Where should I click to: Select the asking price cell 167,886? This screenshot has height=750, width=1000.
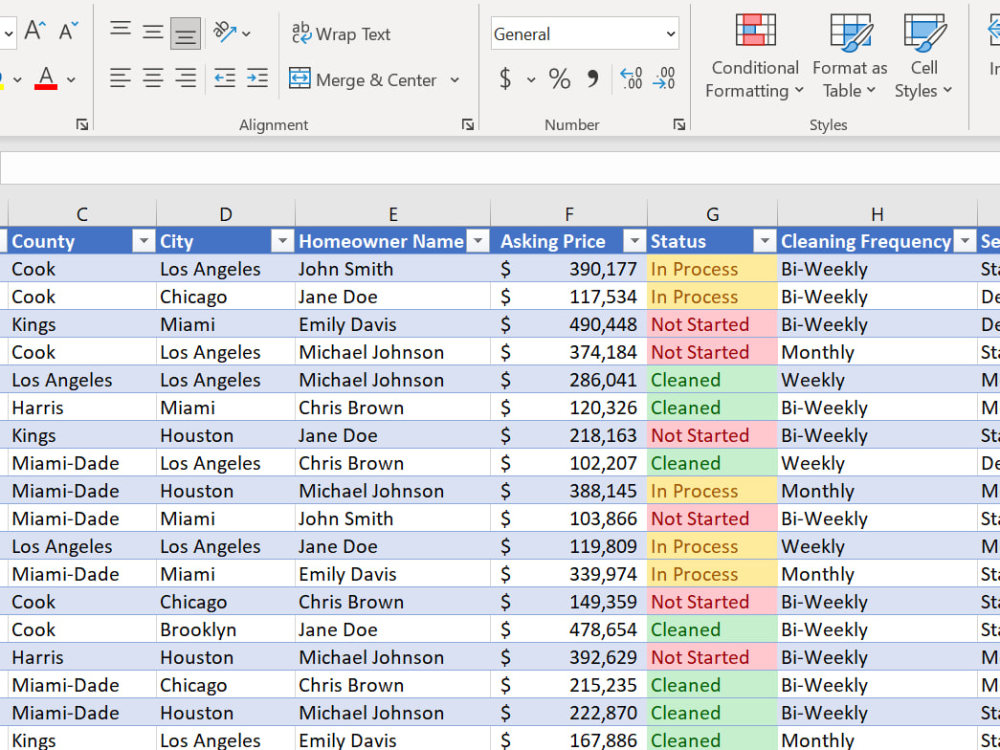569,740
